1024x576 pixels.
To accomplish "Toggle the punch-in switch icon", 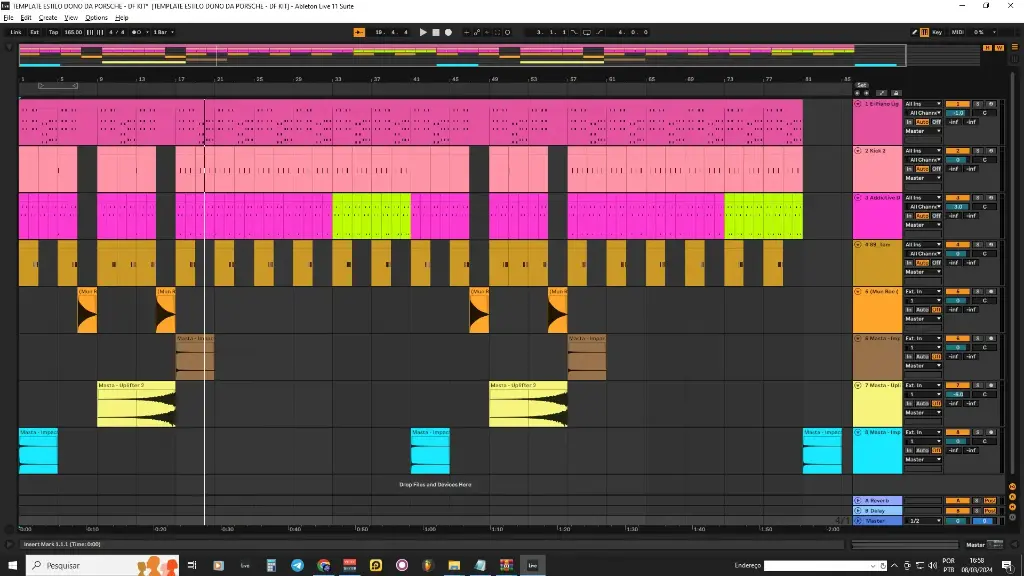I will pos(575,32).
